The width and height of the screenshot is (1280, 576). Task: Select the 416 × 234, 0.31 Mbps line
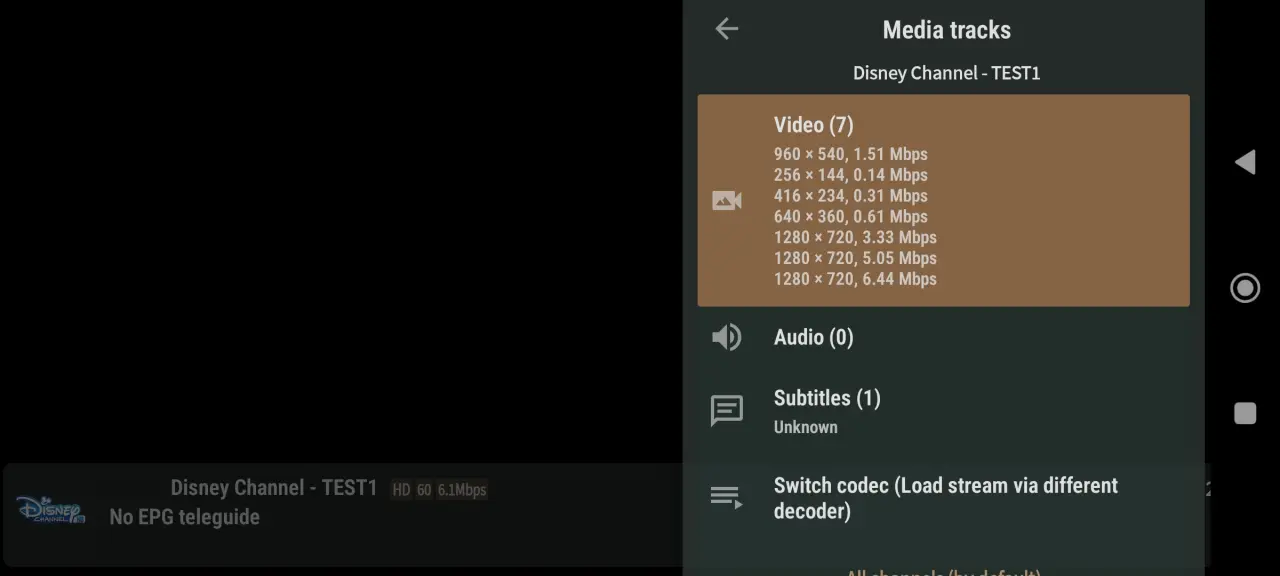[850, 196]
